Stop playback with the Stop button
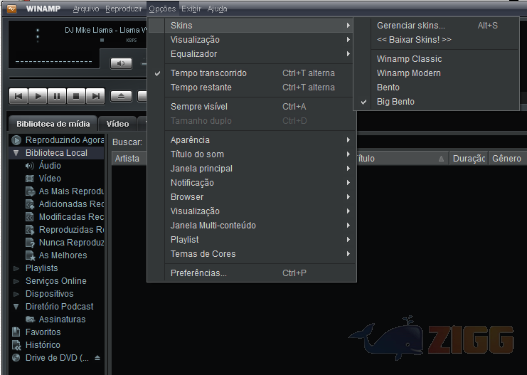The width and height of the screenshot is (527, 375). pyautogui.click(x=76, y=96)
